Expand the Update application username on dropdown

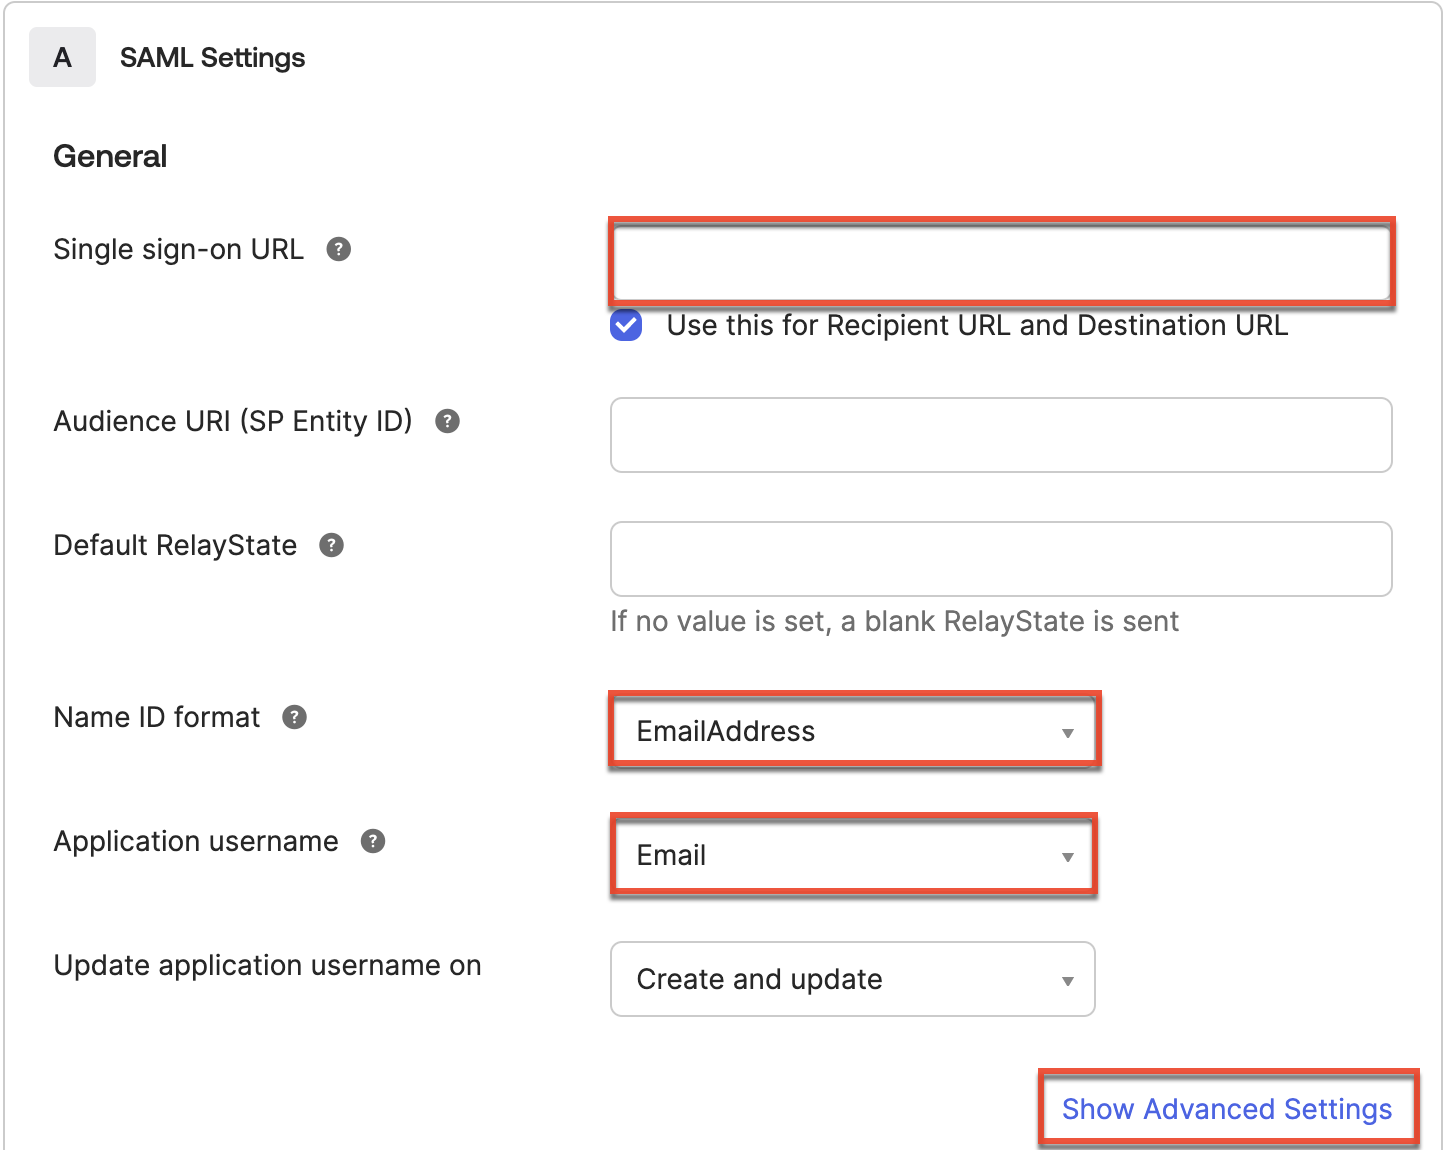[x=852, y=979]
